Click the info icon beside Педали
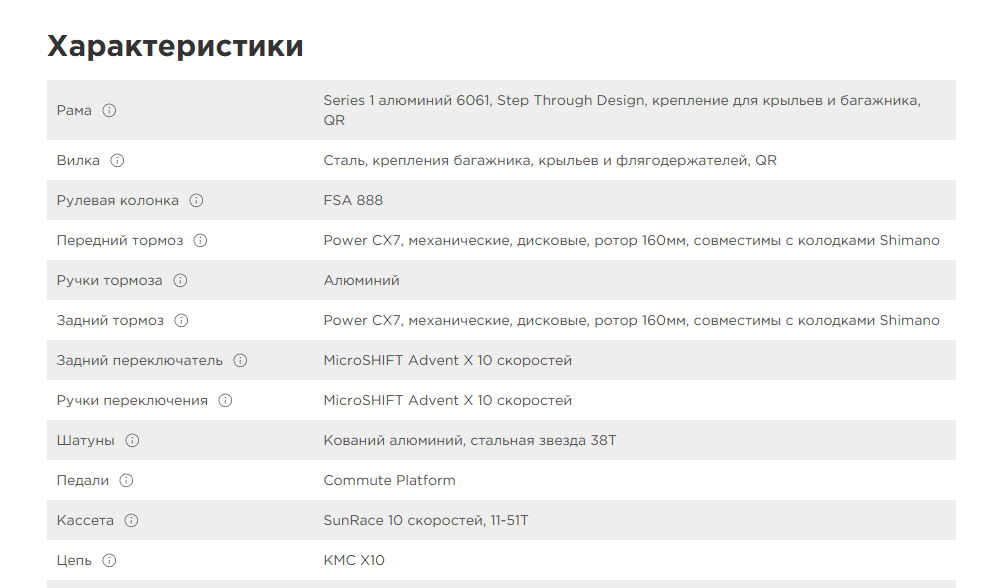The height and width of the screenshot is (588, 987). tap(127, 480)
